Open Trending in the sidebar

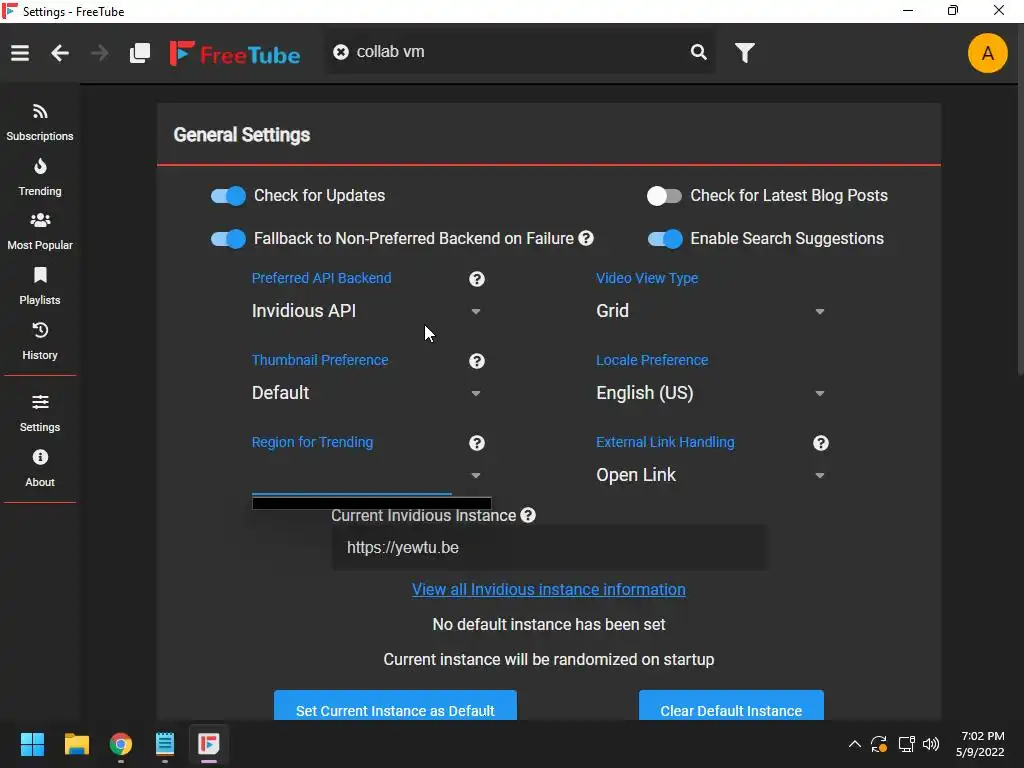tap(40, 177)
